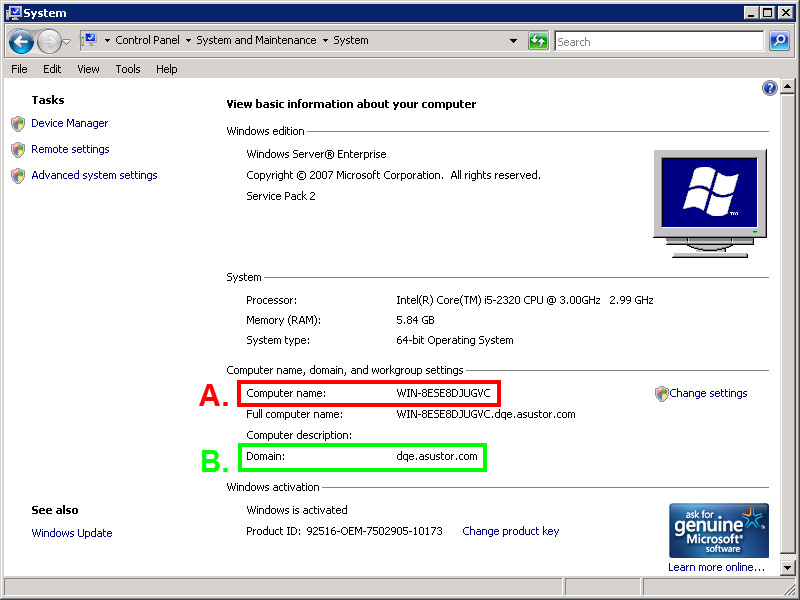
Task: Click the Change settings link
Action: [x=708, y=393]
